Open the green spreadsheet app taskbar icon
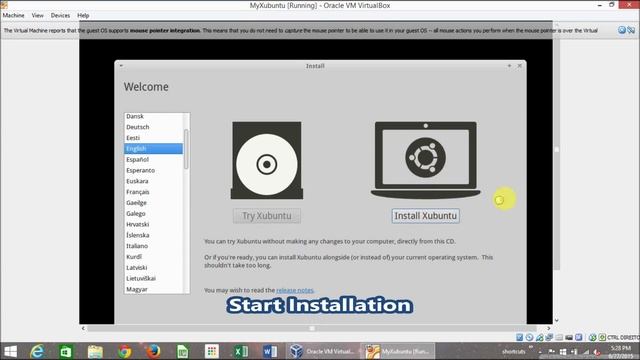640x360 pixels. tap(182, 351)
